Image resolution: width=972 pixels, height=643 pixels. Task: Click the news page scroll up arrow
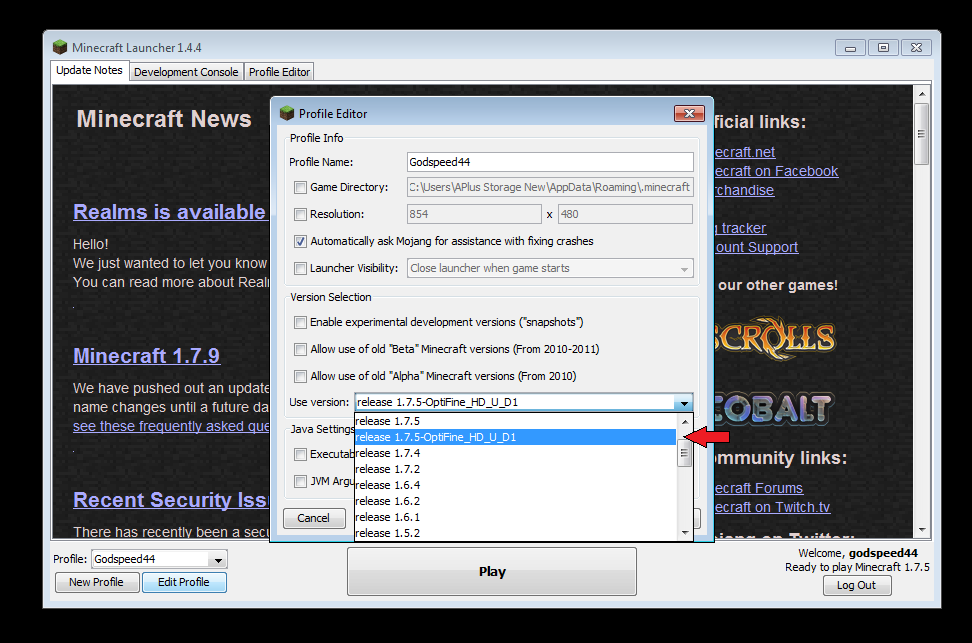(x=922, y=94)
